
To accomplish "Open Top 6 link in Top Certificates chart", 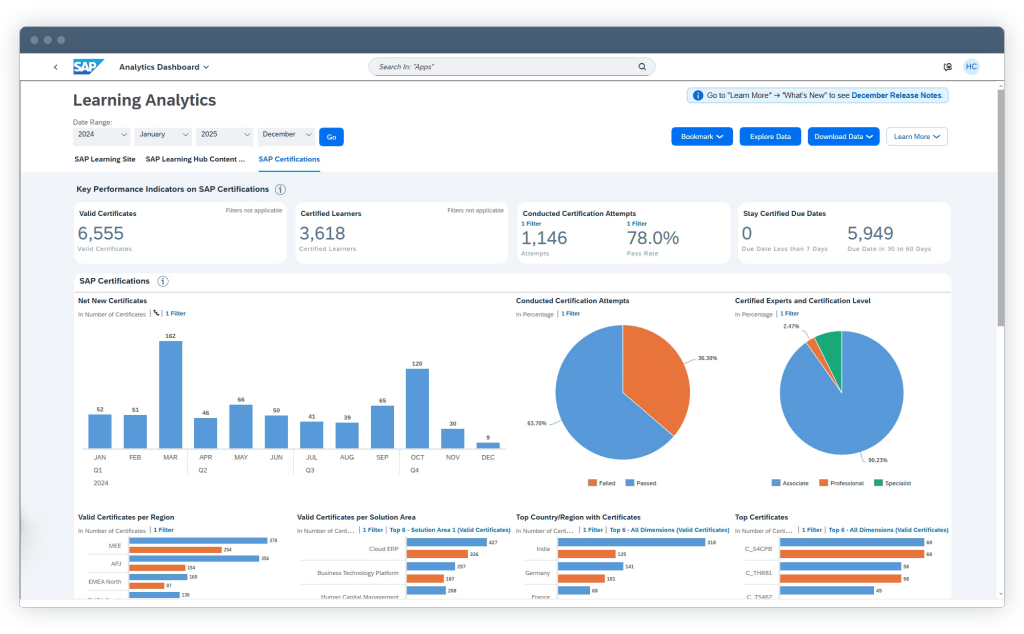I will click(888, 530).
